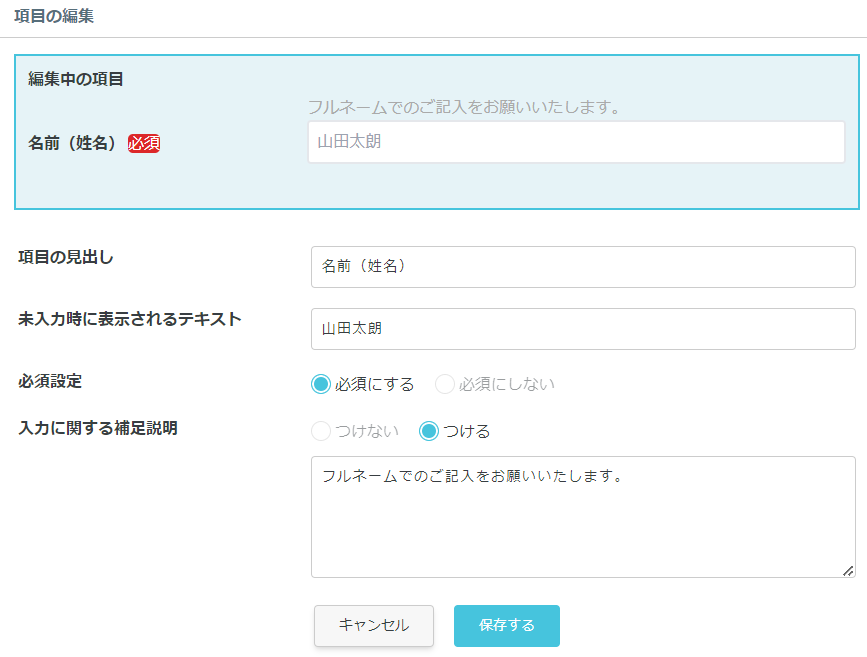
Task: Click the red 必須 badge
Action: tap(144, 143)
